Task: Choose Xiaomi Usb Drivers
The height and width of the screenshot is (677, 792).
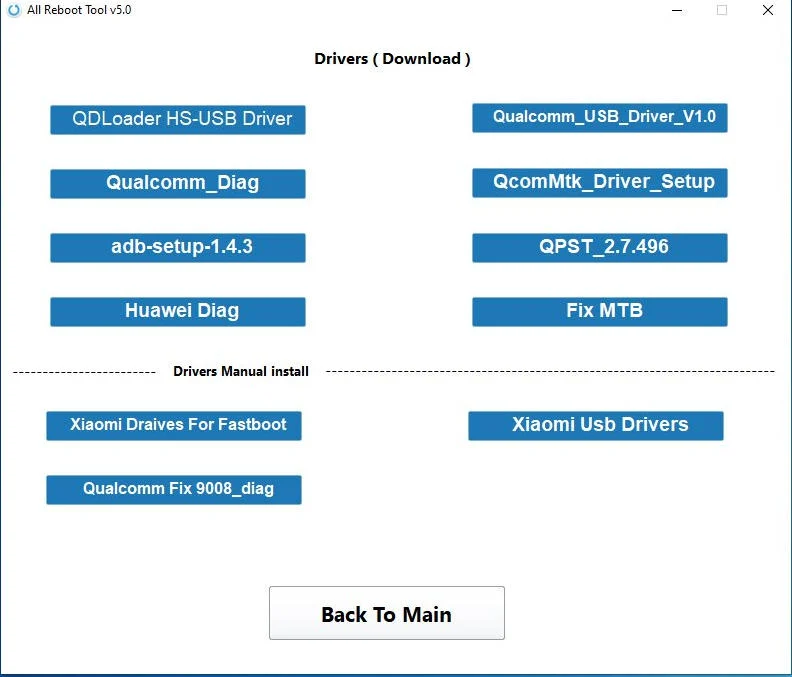Action: [596, 425]
